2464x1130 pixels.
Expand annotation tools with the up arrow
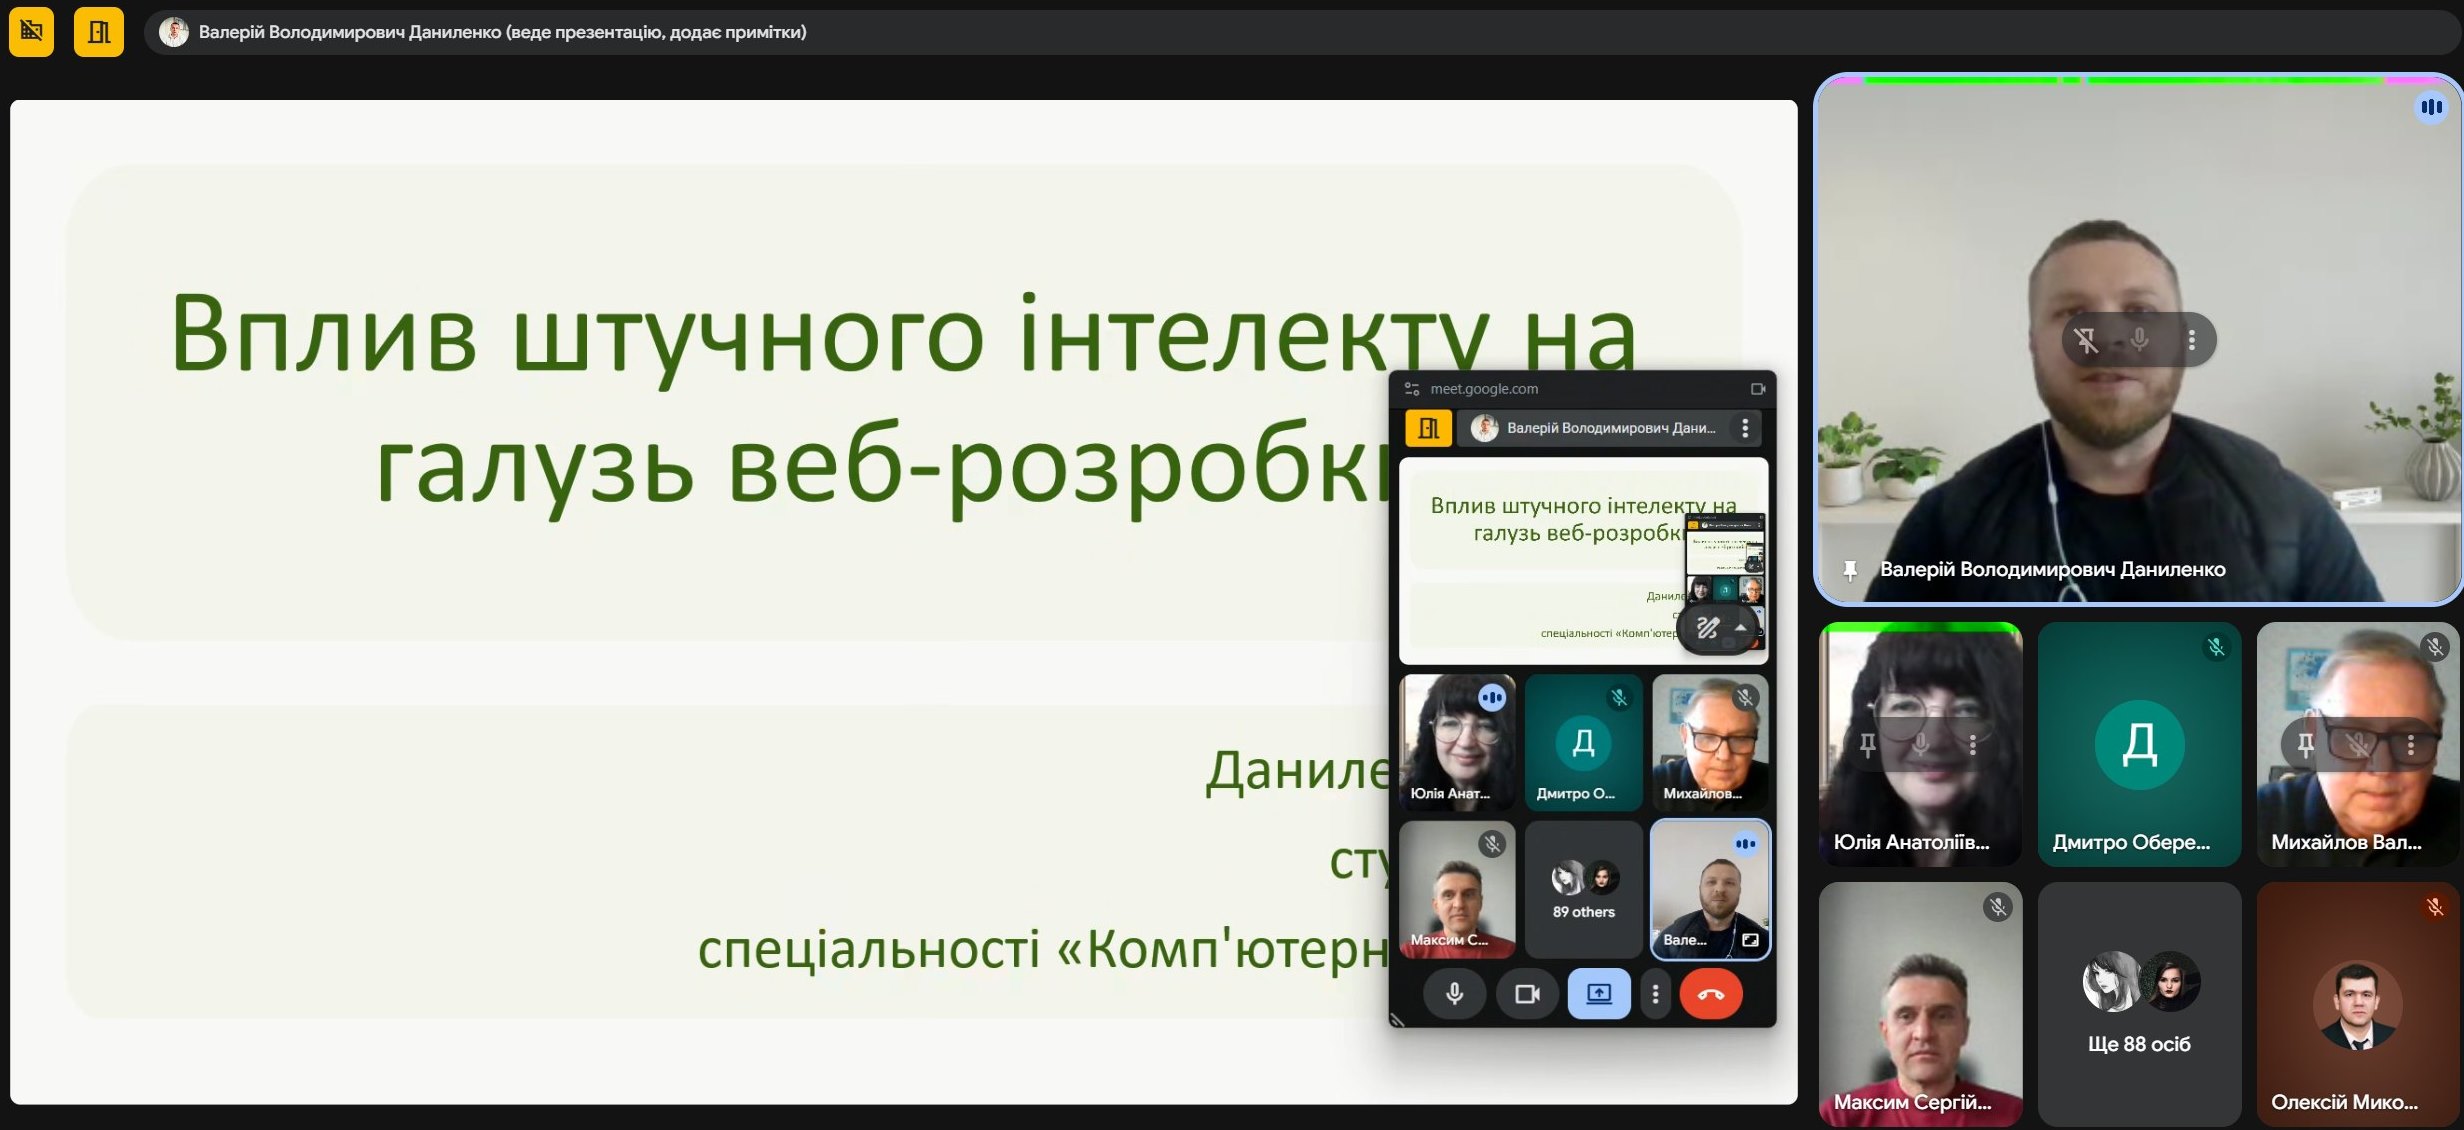1741,628
